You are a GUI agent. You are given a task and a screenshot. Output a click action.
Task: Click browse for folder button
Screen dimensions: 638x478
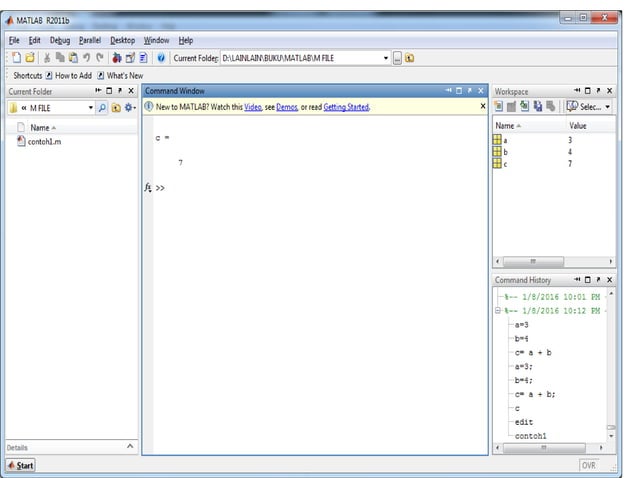tap(396, 58)
